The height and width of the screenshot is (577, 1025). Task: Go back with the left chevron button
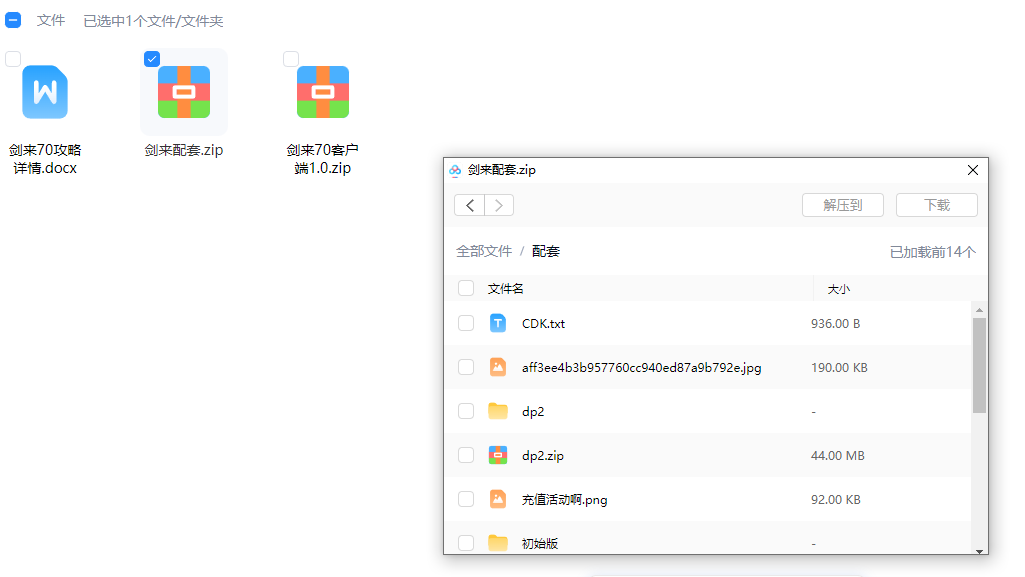470,205
